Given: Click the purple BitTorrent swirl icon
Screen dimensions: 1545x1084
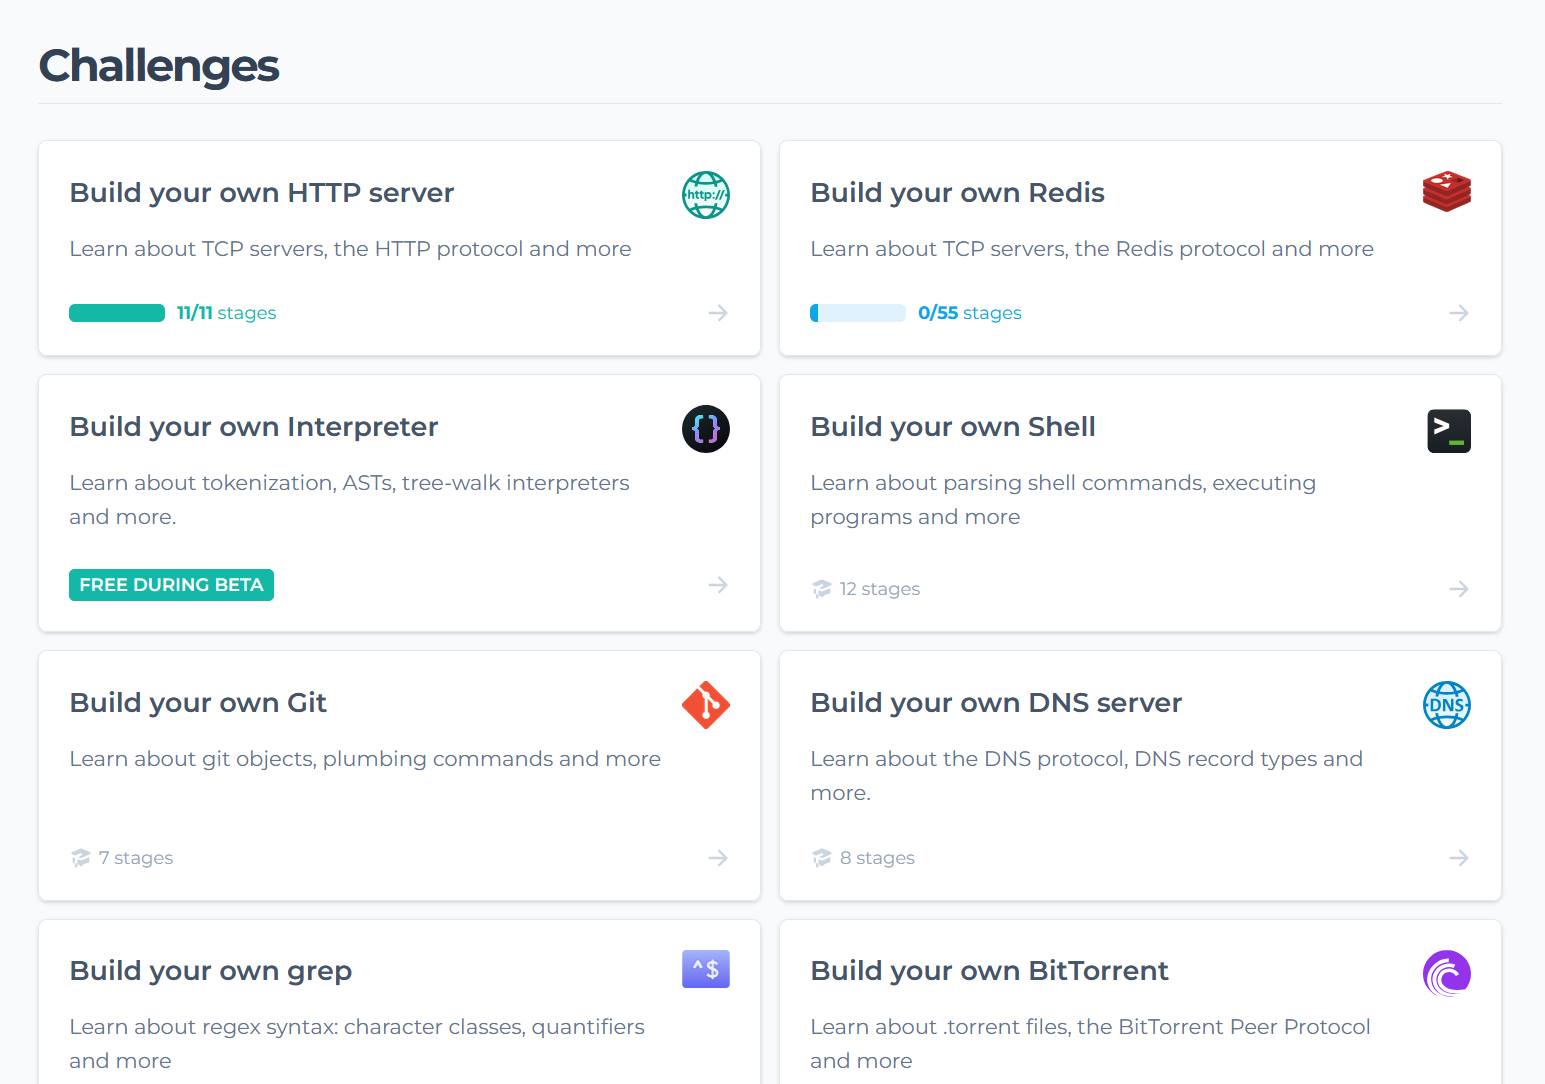Looking at the screenshot, I should pyautogui.click(x=1446, y=974).
